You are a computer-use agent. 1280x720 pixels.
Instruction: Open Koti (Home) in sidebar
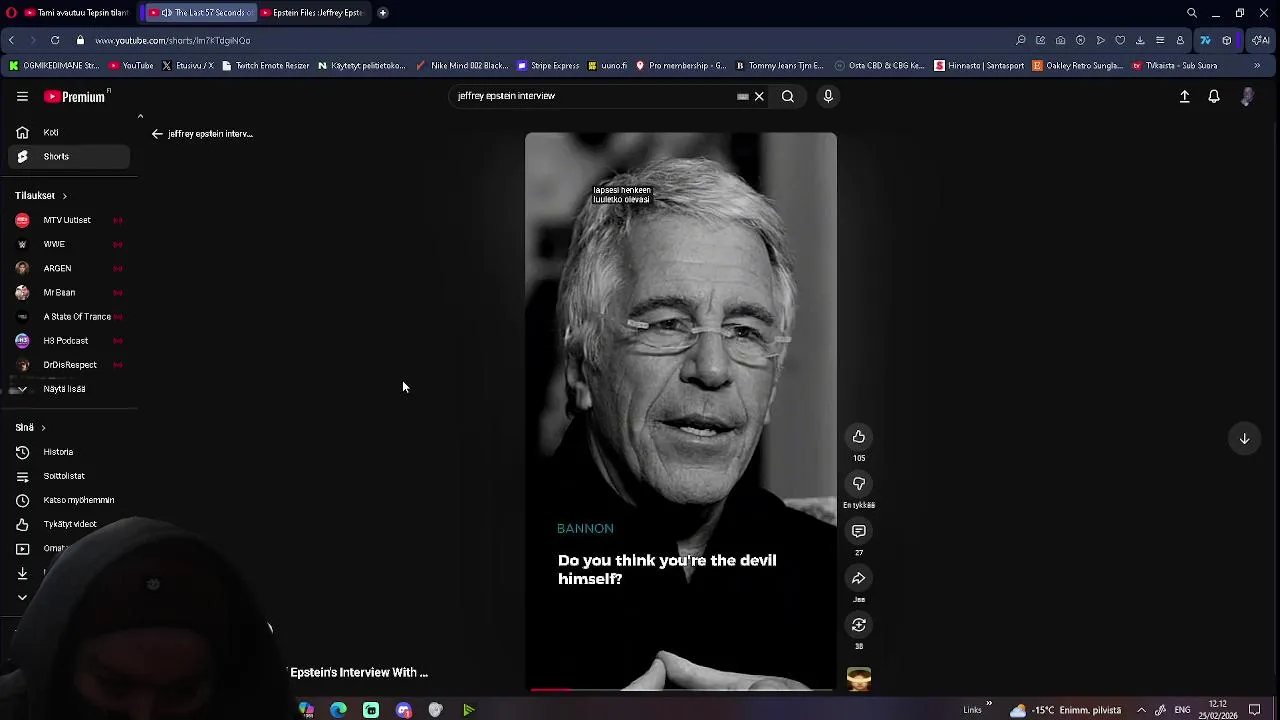coord(69,132)
